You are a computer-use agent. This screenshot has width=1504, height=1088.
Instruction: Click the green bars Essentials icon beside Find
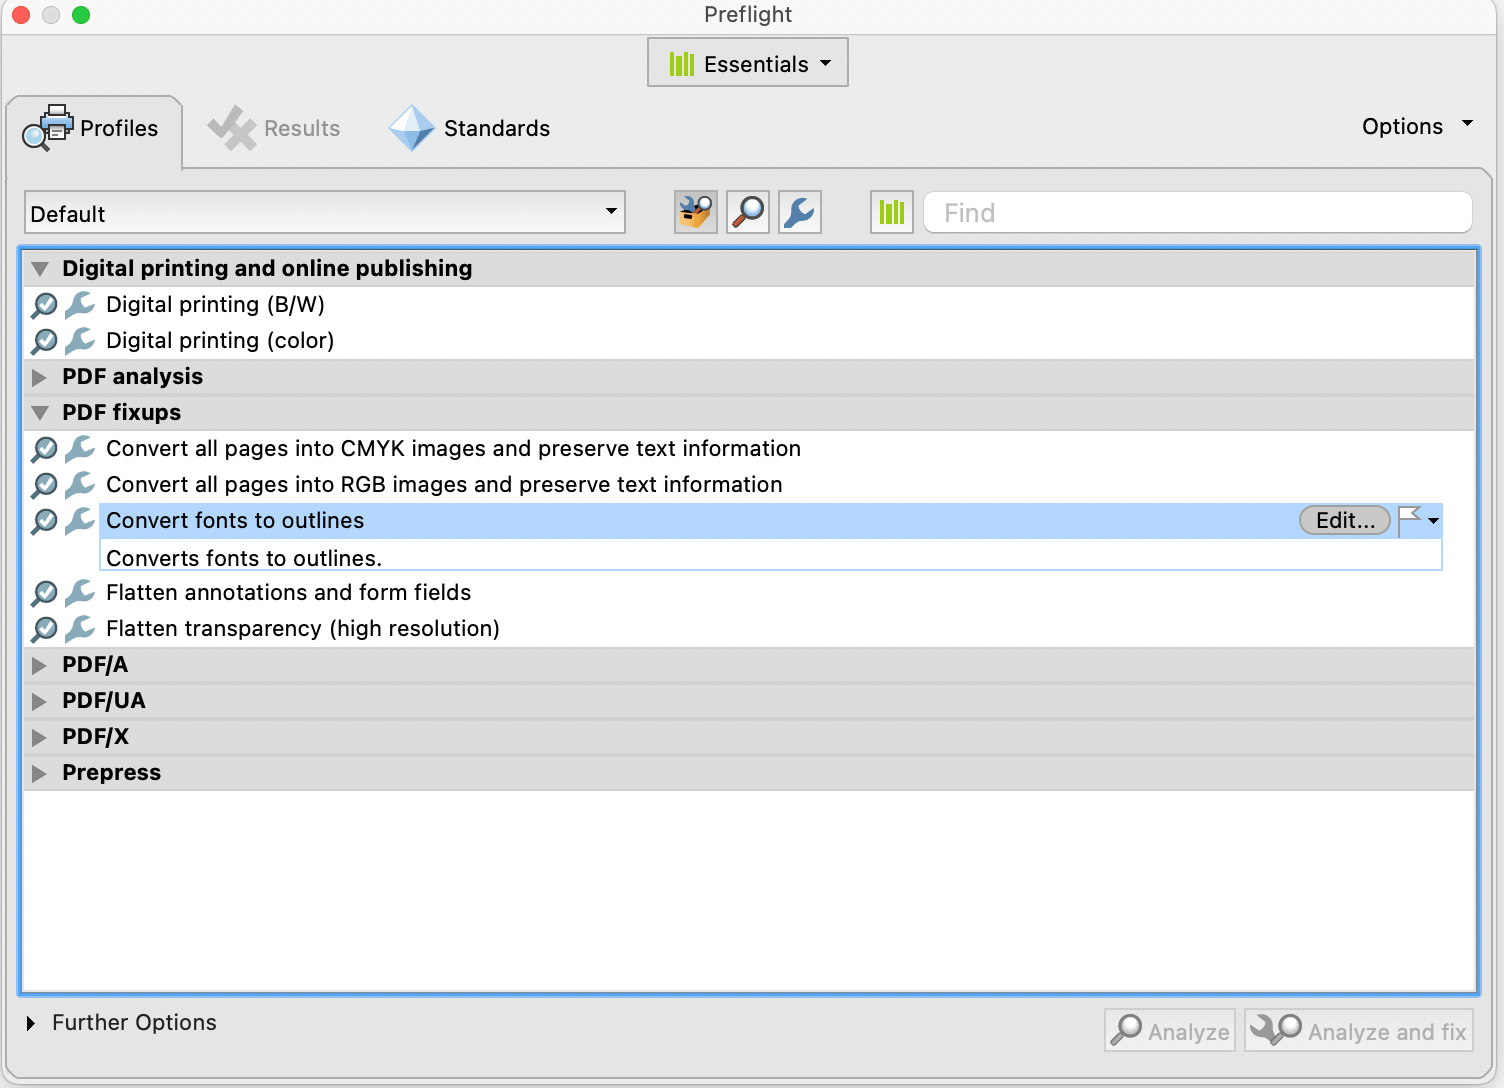tap(891, 212)
